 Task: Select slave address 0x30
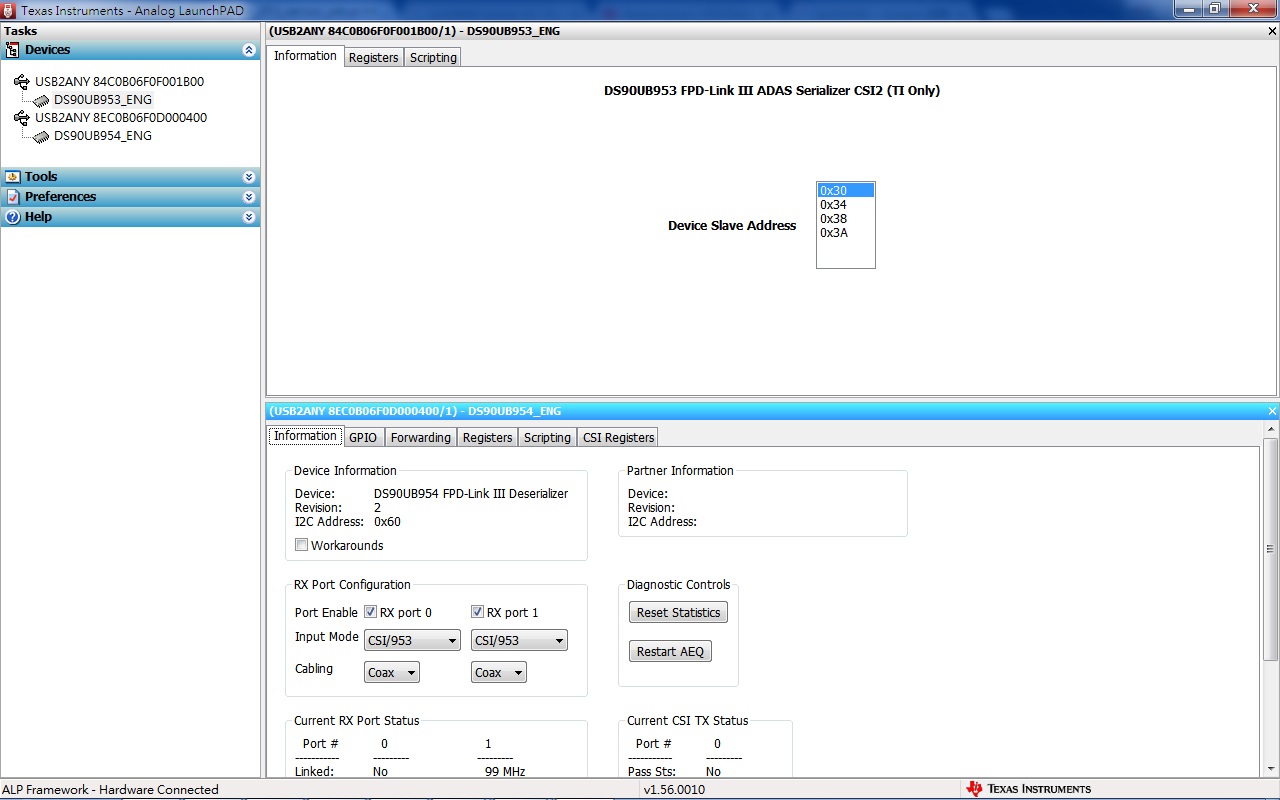click(846, 190)
